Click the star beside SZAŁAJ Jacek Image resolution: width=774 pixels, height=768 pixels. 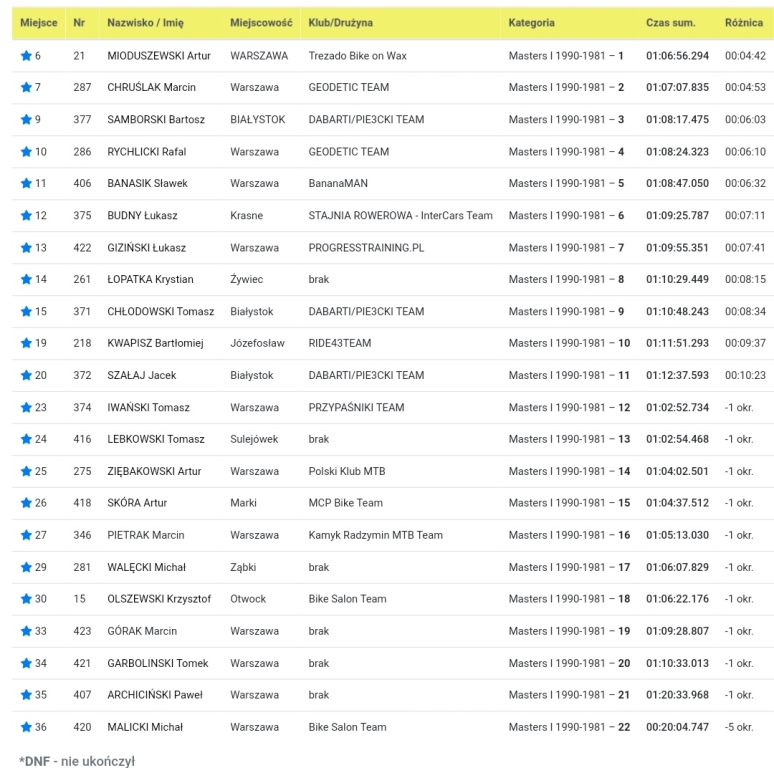click(x=26, y=375)
